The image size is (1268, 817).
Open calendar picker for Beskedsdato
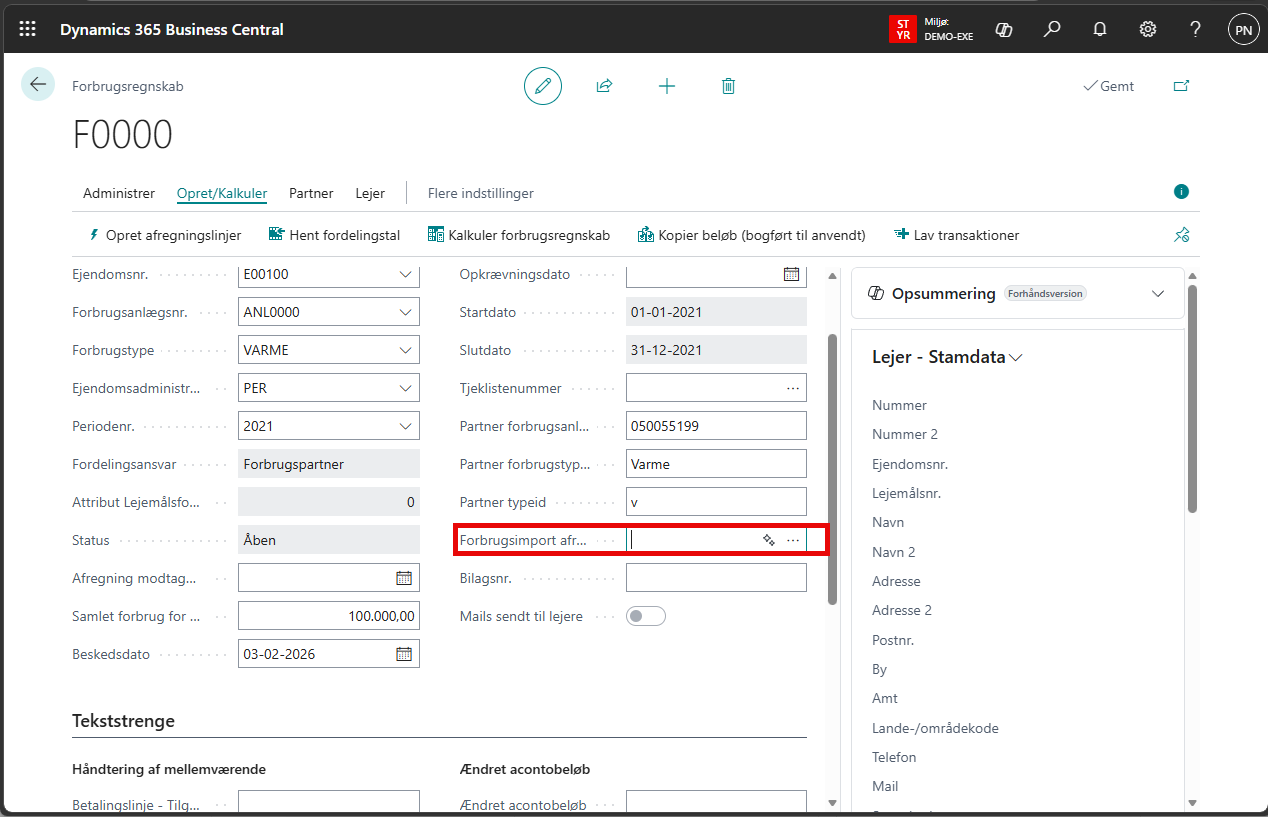coord(404,654)
